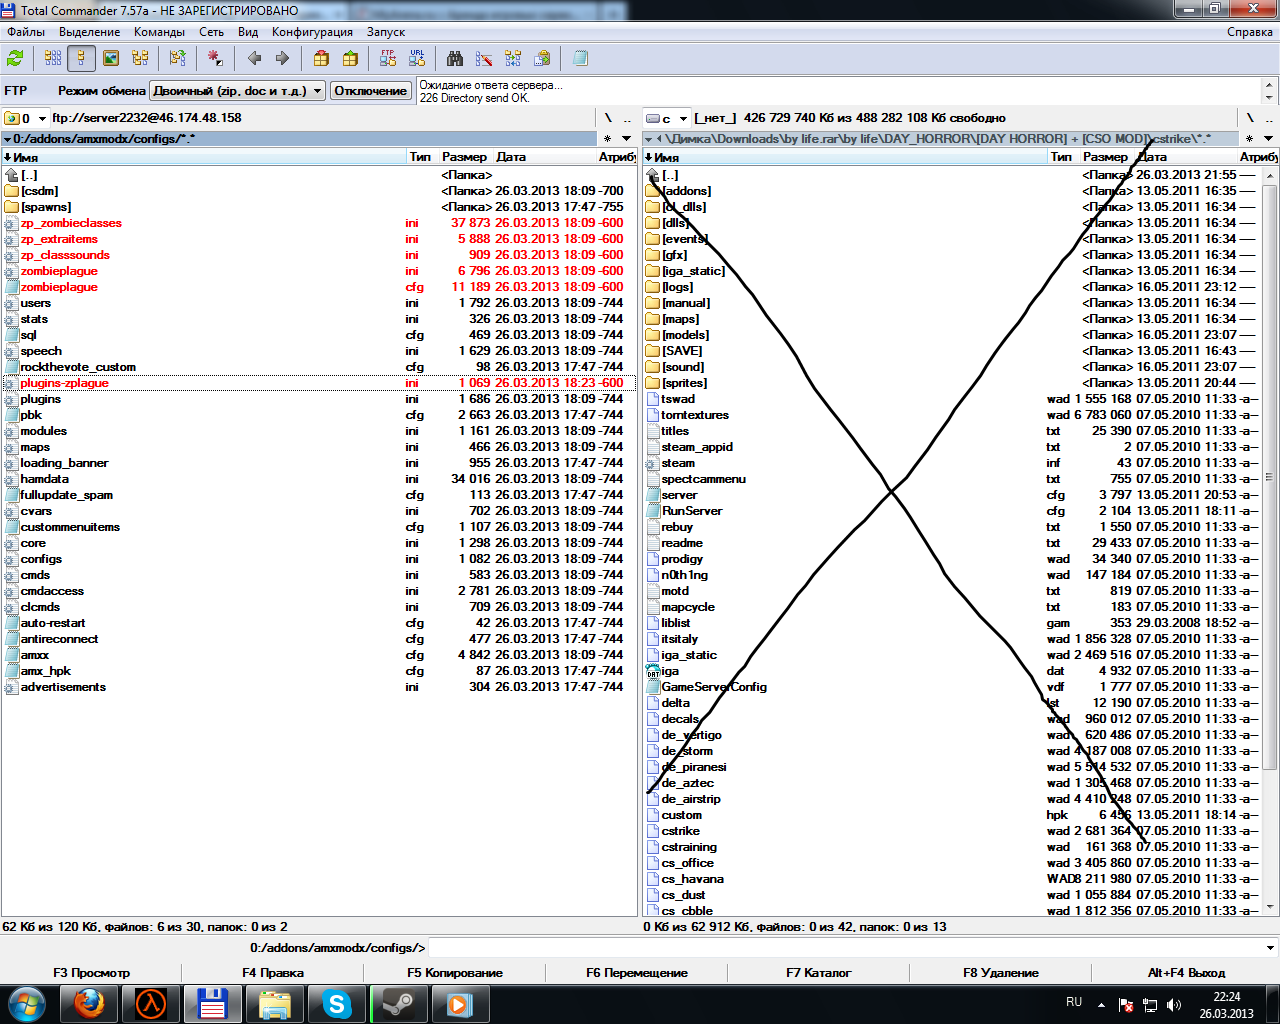Open the Файлы menu
1280x1024 pixels.
pyautogui.click(x=26, y=32)
